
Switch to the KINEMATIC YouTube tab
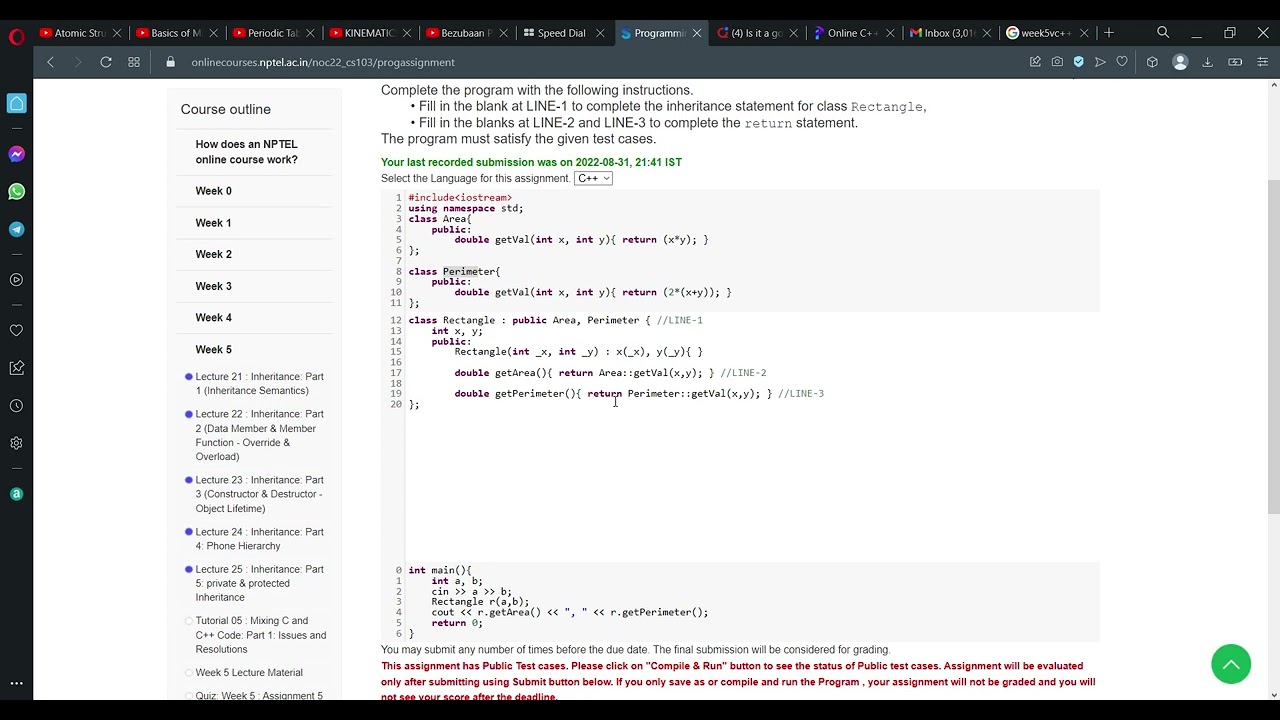(370, 33)
